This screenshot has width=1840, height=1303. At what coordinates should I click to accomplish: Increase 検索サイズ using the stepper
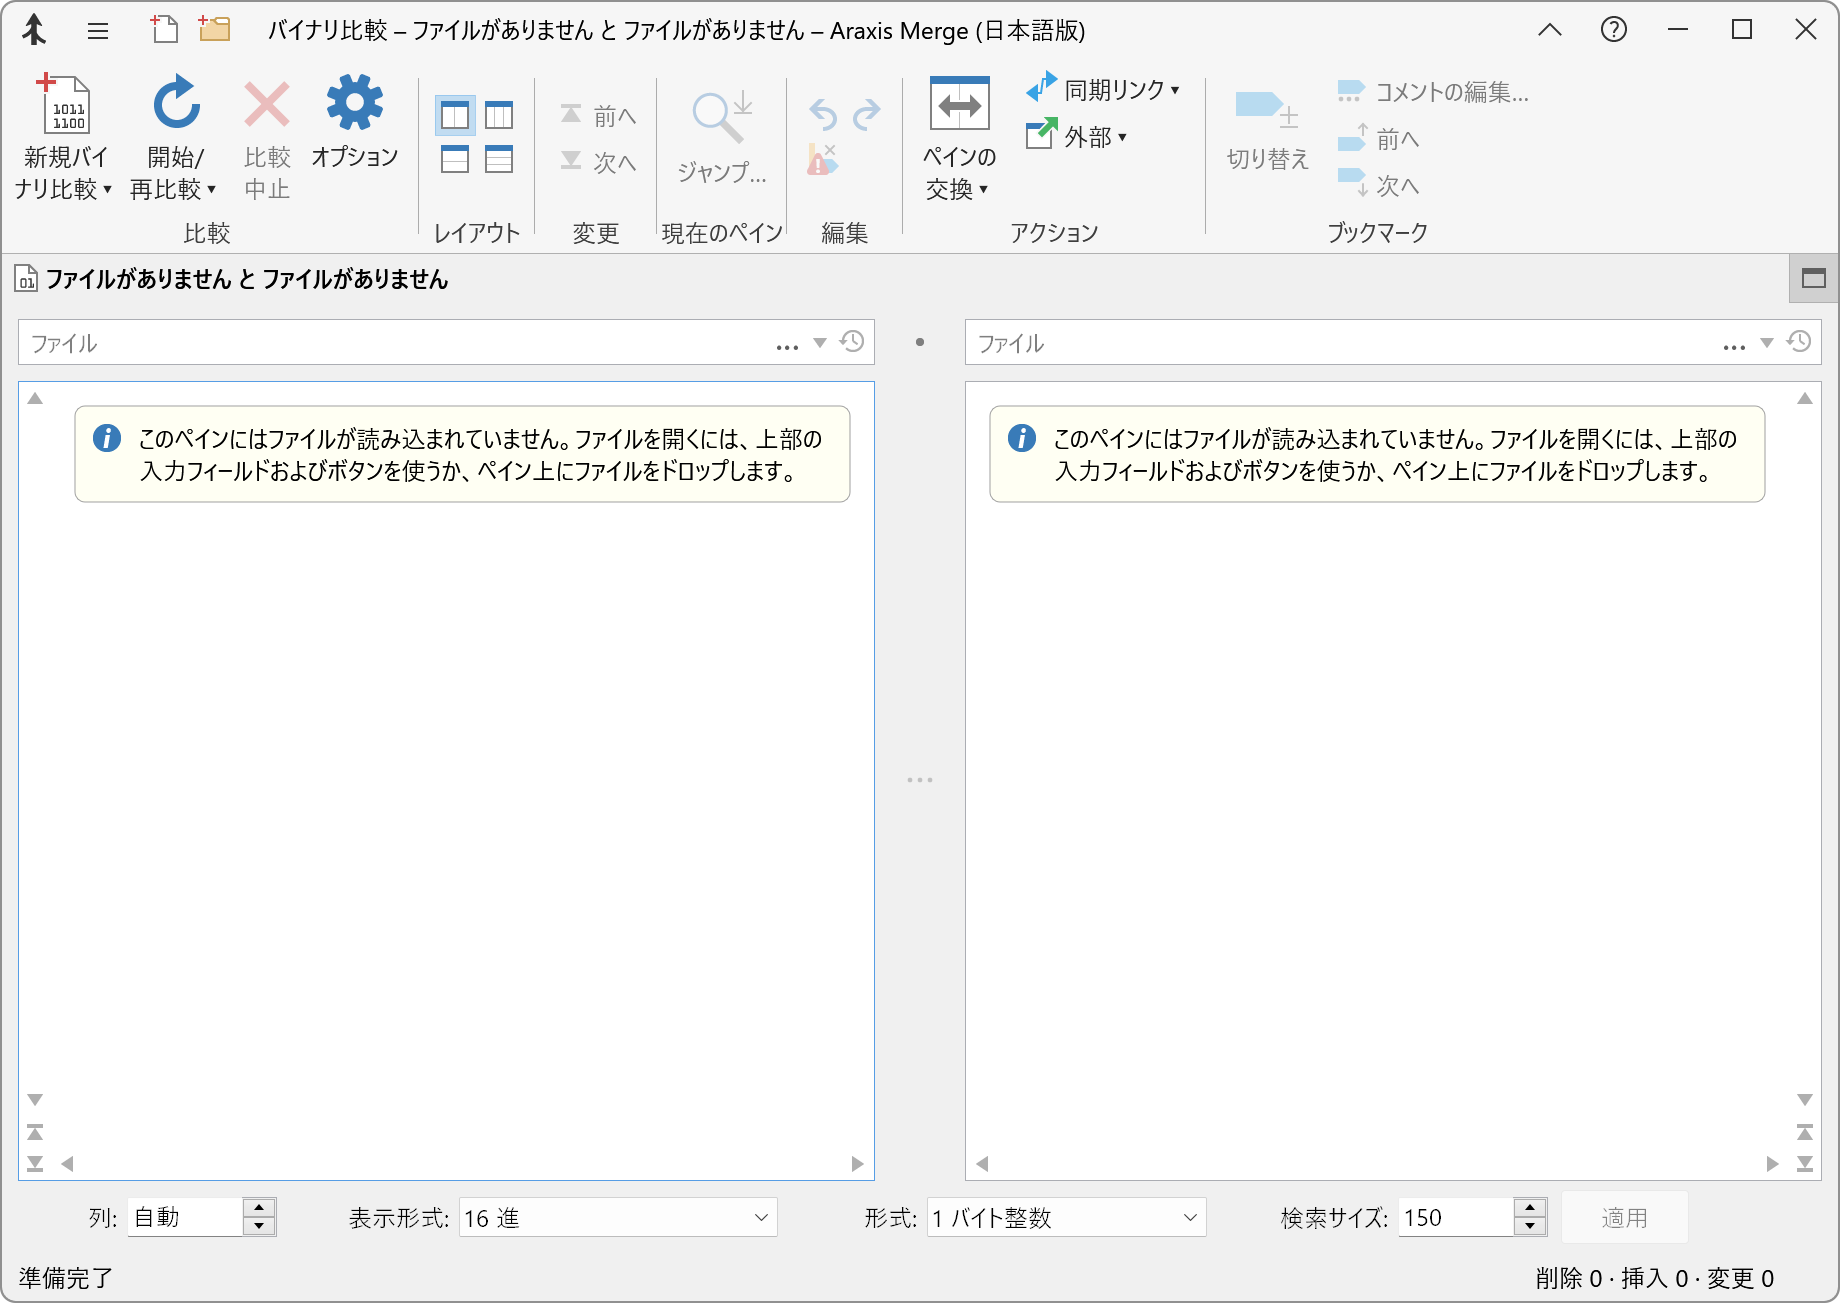click(x=1529, y=1210)
